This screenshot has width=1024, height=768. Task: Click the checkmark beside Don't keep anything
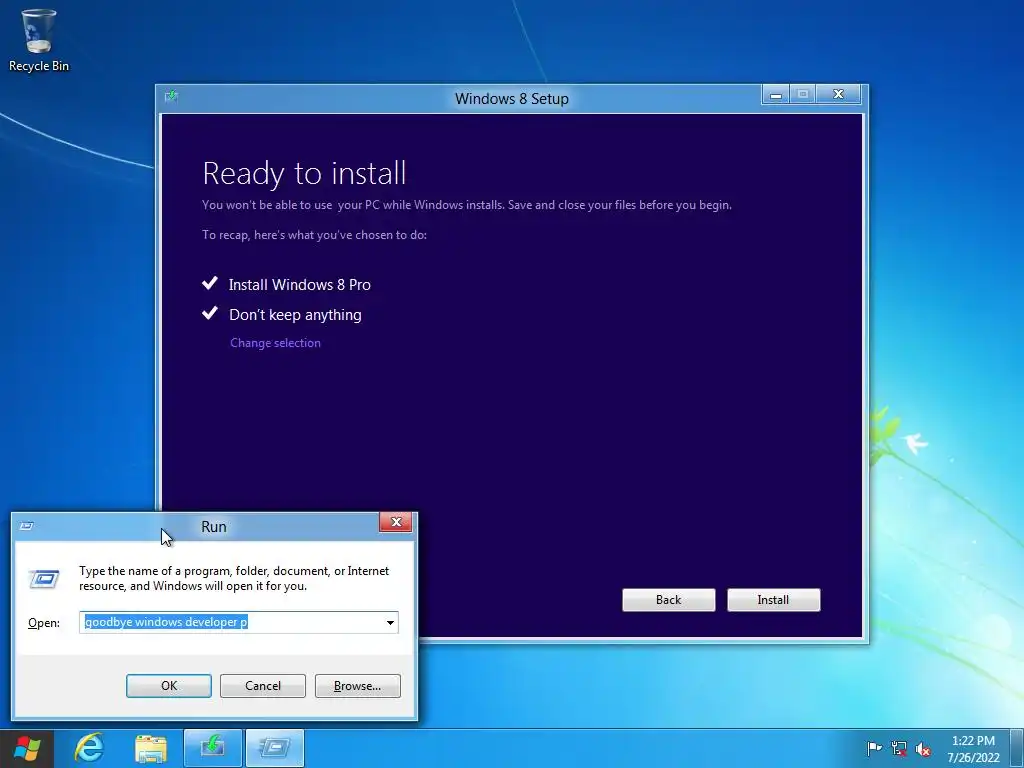pyautogui.click(x=210, y=313)
